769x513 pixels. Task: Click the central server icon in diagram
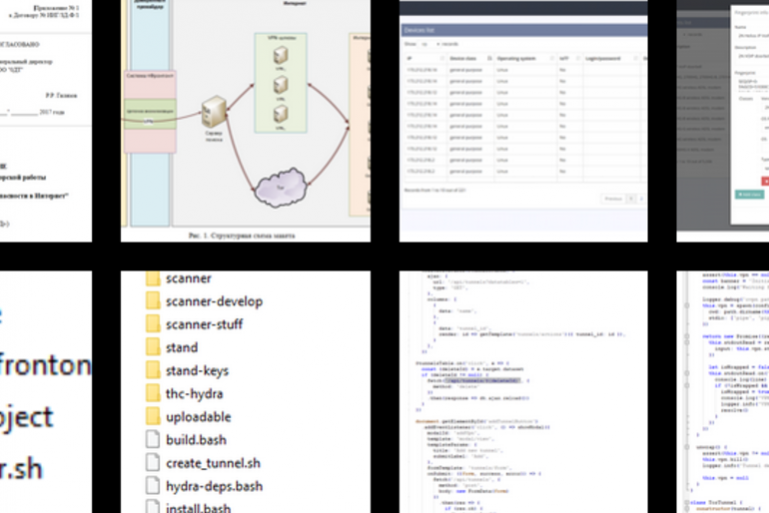coord(215,112)
